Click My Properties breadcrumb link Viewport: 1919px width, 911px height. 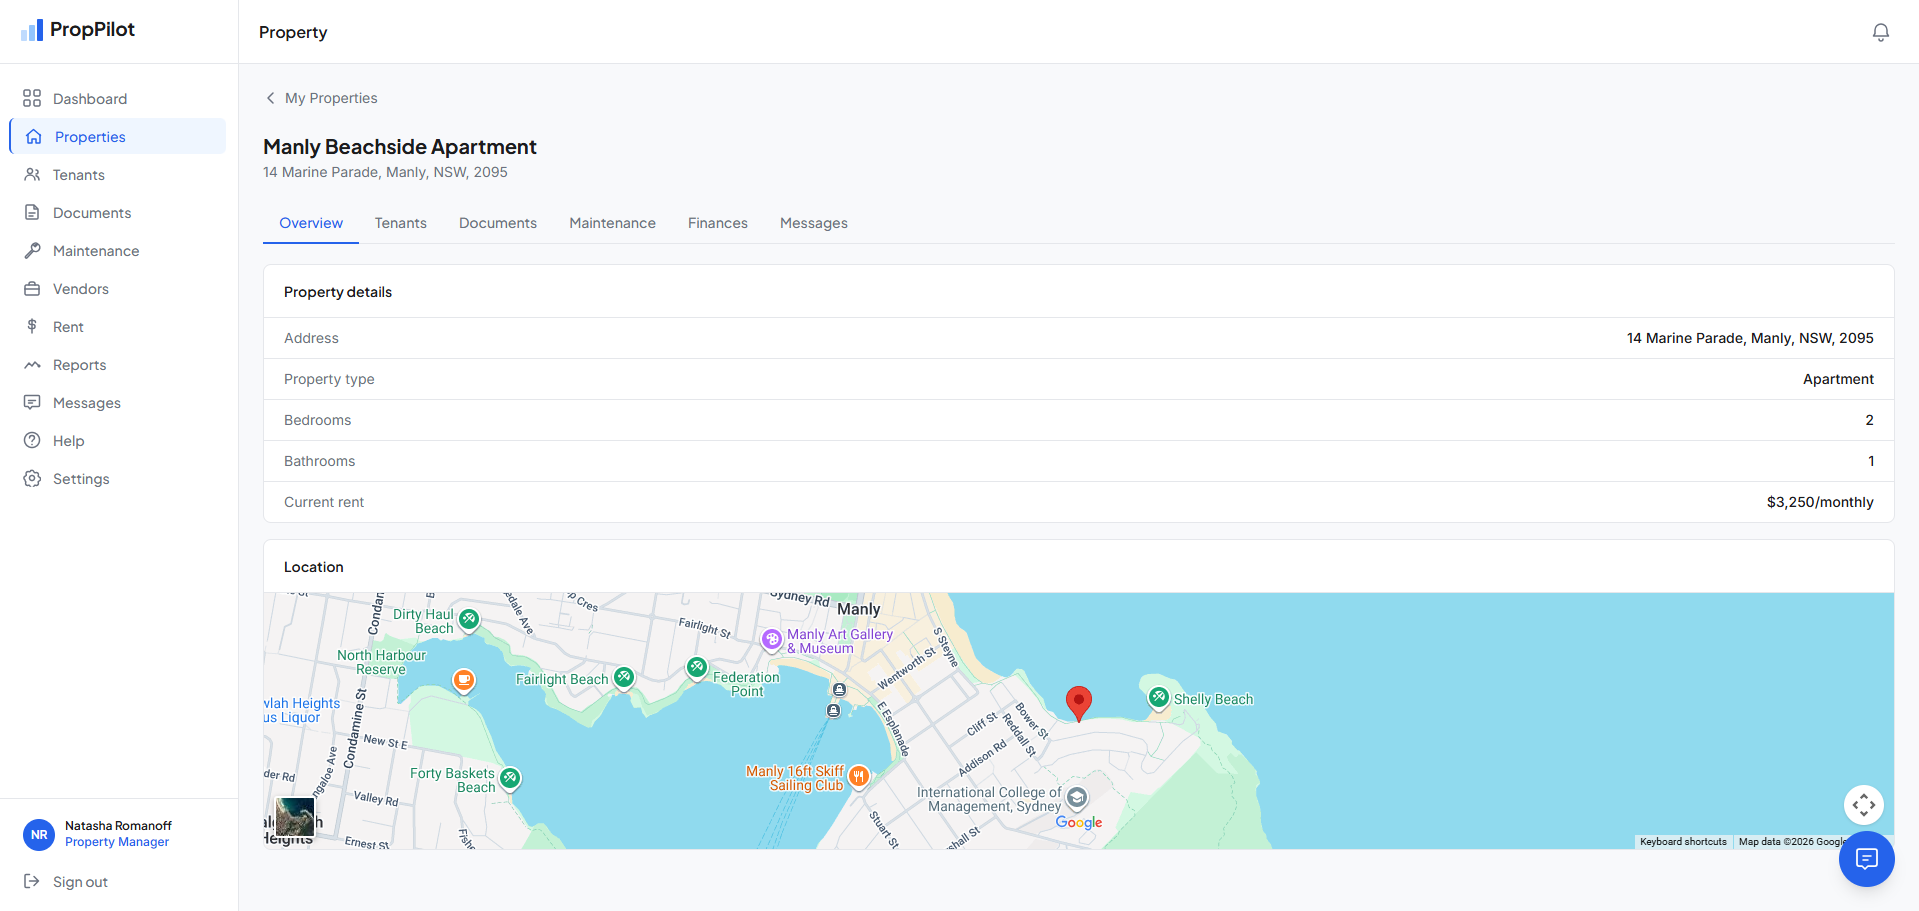[x=331, y=98]
